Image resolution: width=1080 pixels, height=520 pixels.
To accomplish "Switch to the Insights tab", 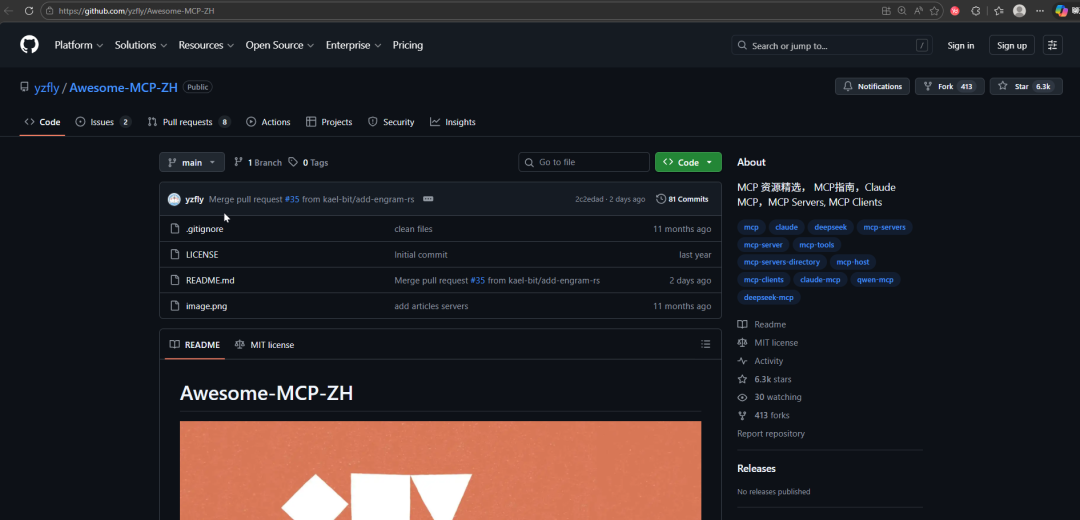I will point(453,122).
